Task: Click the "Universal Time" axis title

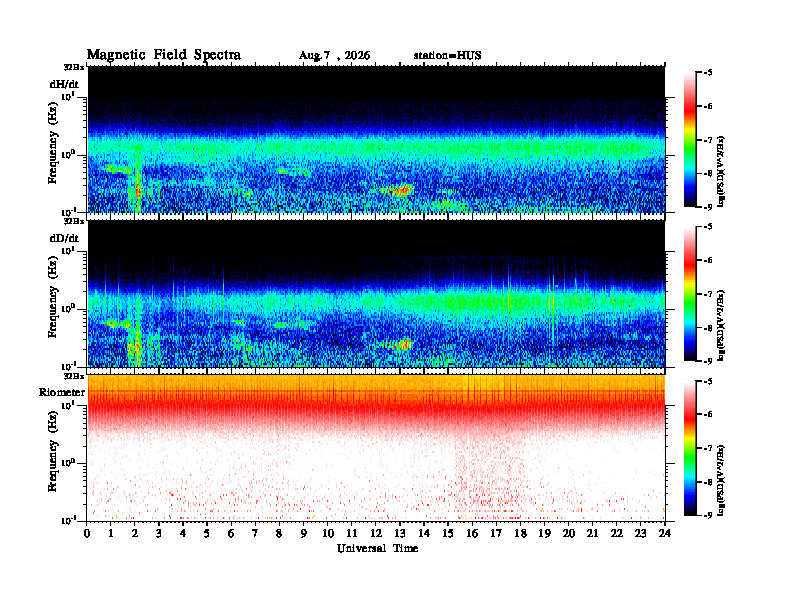Action: pyautogui.click(x=377, y=548)
